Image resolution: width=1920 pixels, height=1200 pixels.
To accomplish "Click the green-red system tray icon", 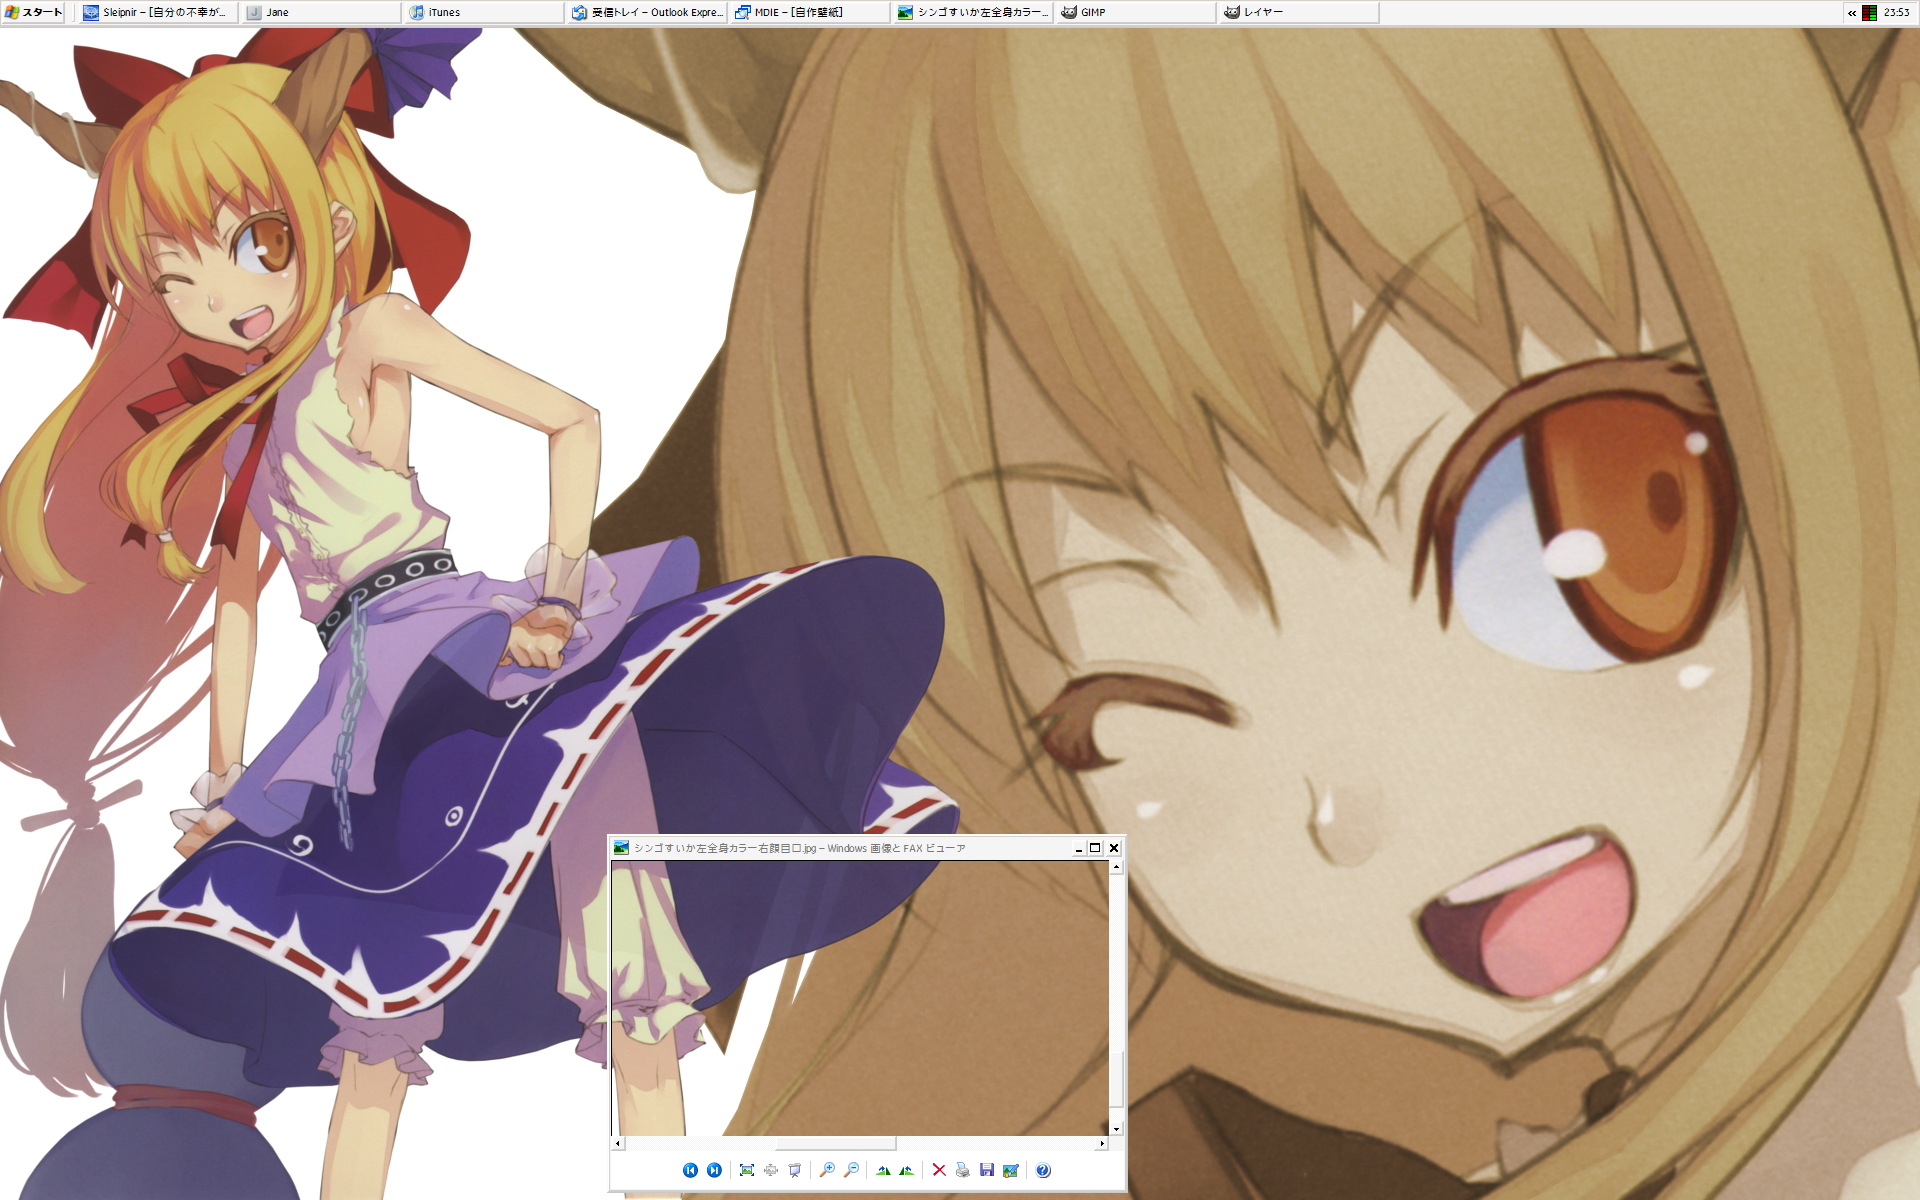I will click(x=1869, y=13).
